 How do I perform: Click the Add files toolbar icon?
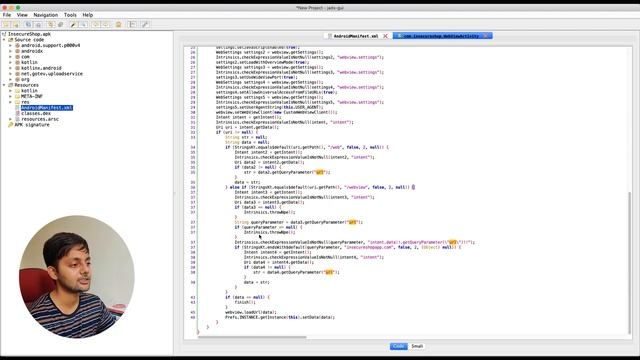(x=16, y=24)
